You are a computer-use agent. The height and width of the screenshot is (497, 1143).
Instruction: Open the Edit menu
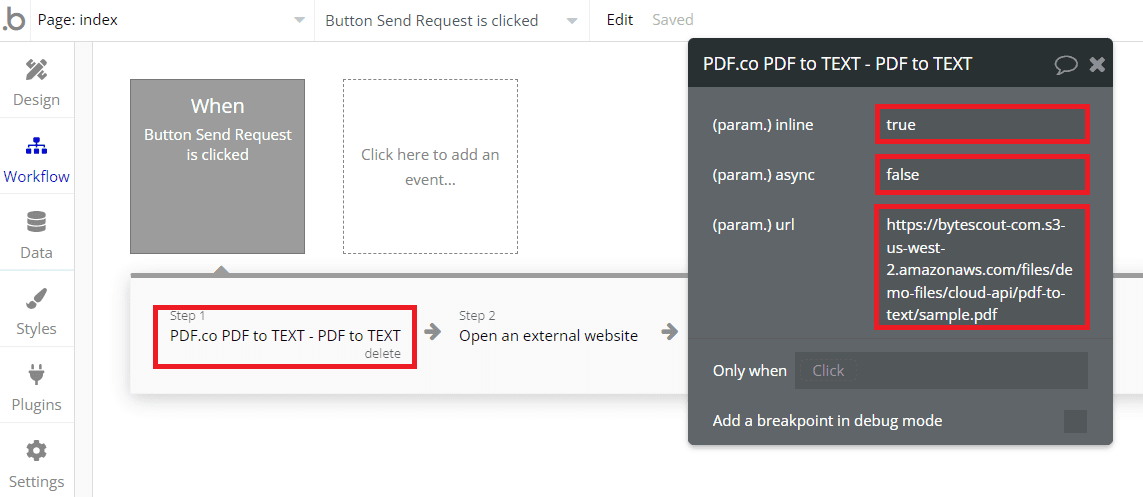pyautogui.click(x=620, y=20)
